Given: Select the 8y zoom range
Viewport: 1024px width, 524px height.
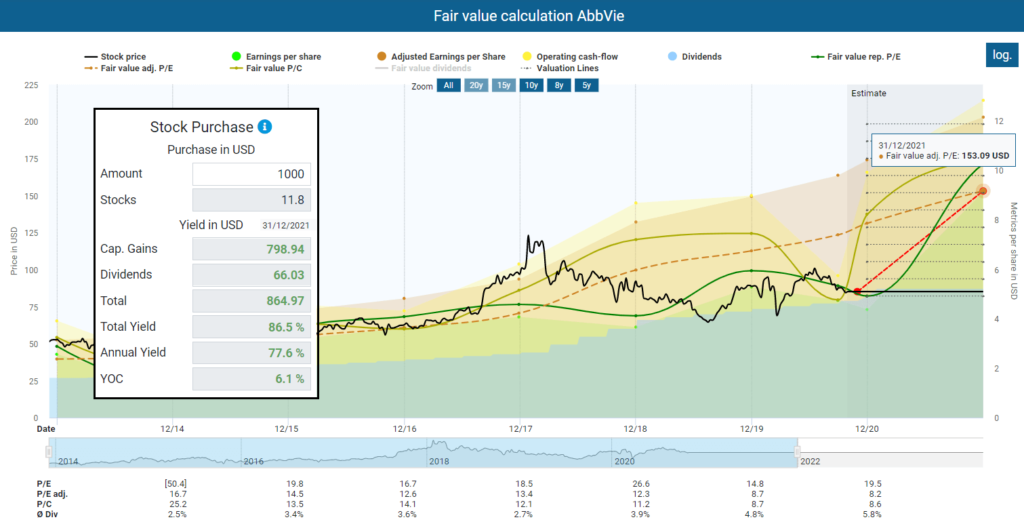Looking at the screenshot, I should (x=559, y=86).
